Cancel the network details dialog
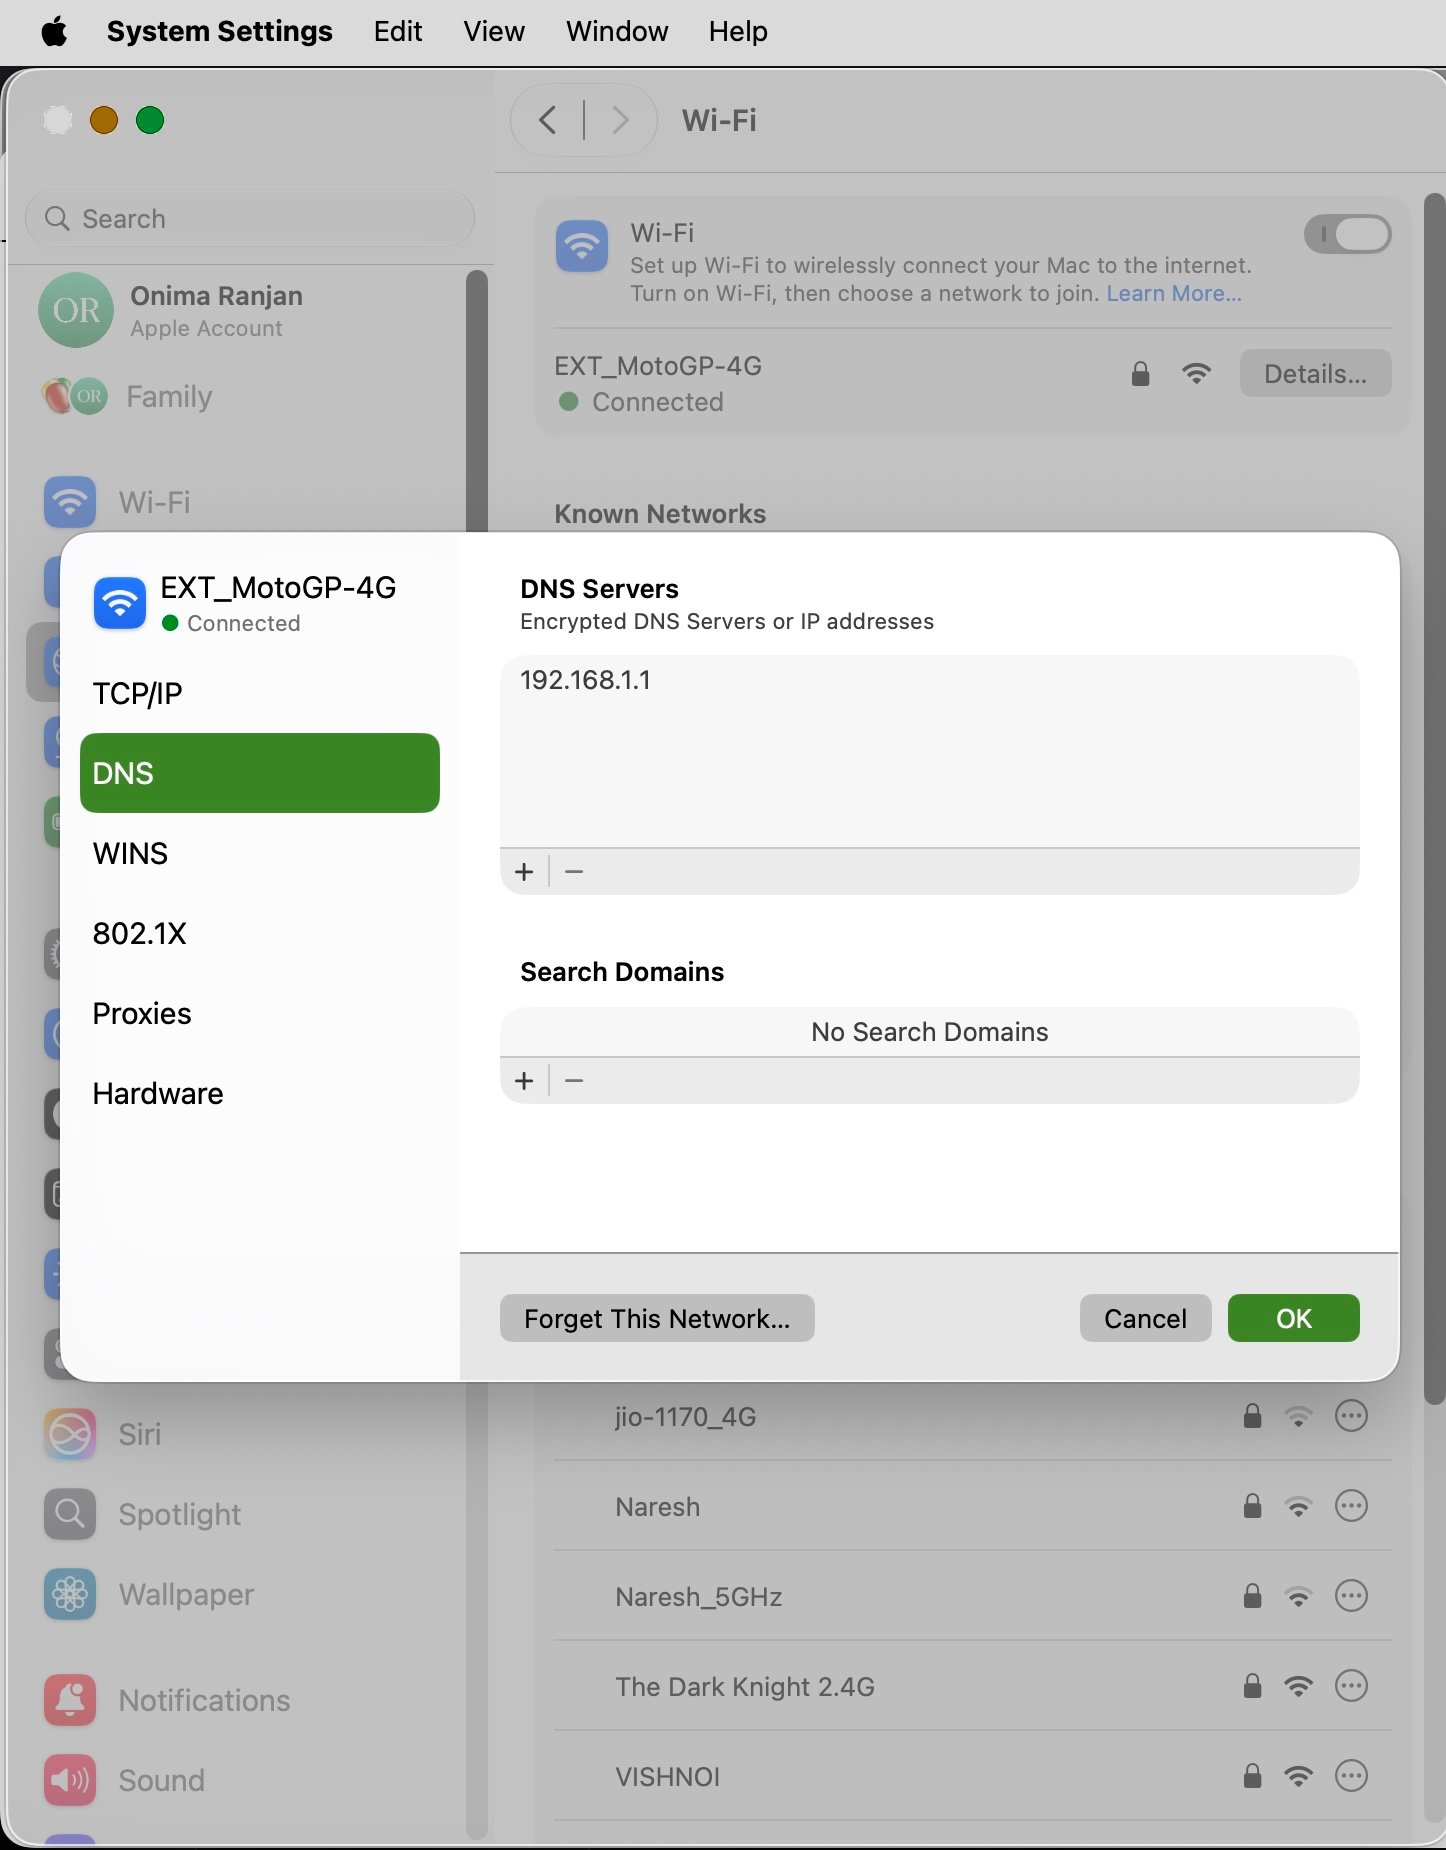 (1145, 1319)
